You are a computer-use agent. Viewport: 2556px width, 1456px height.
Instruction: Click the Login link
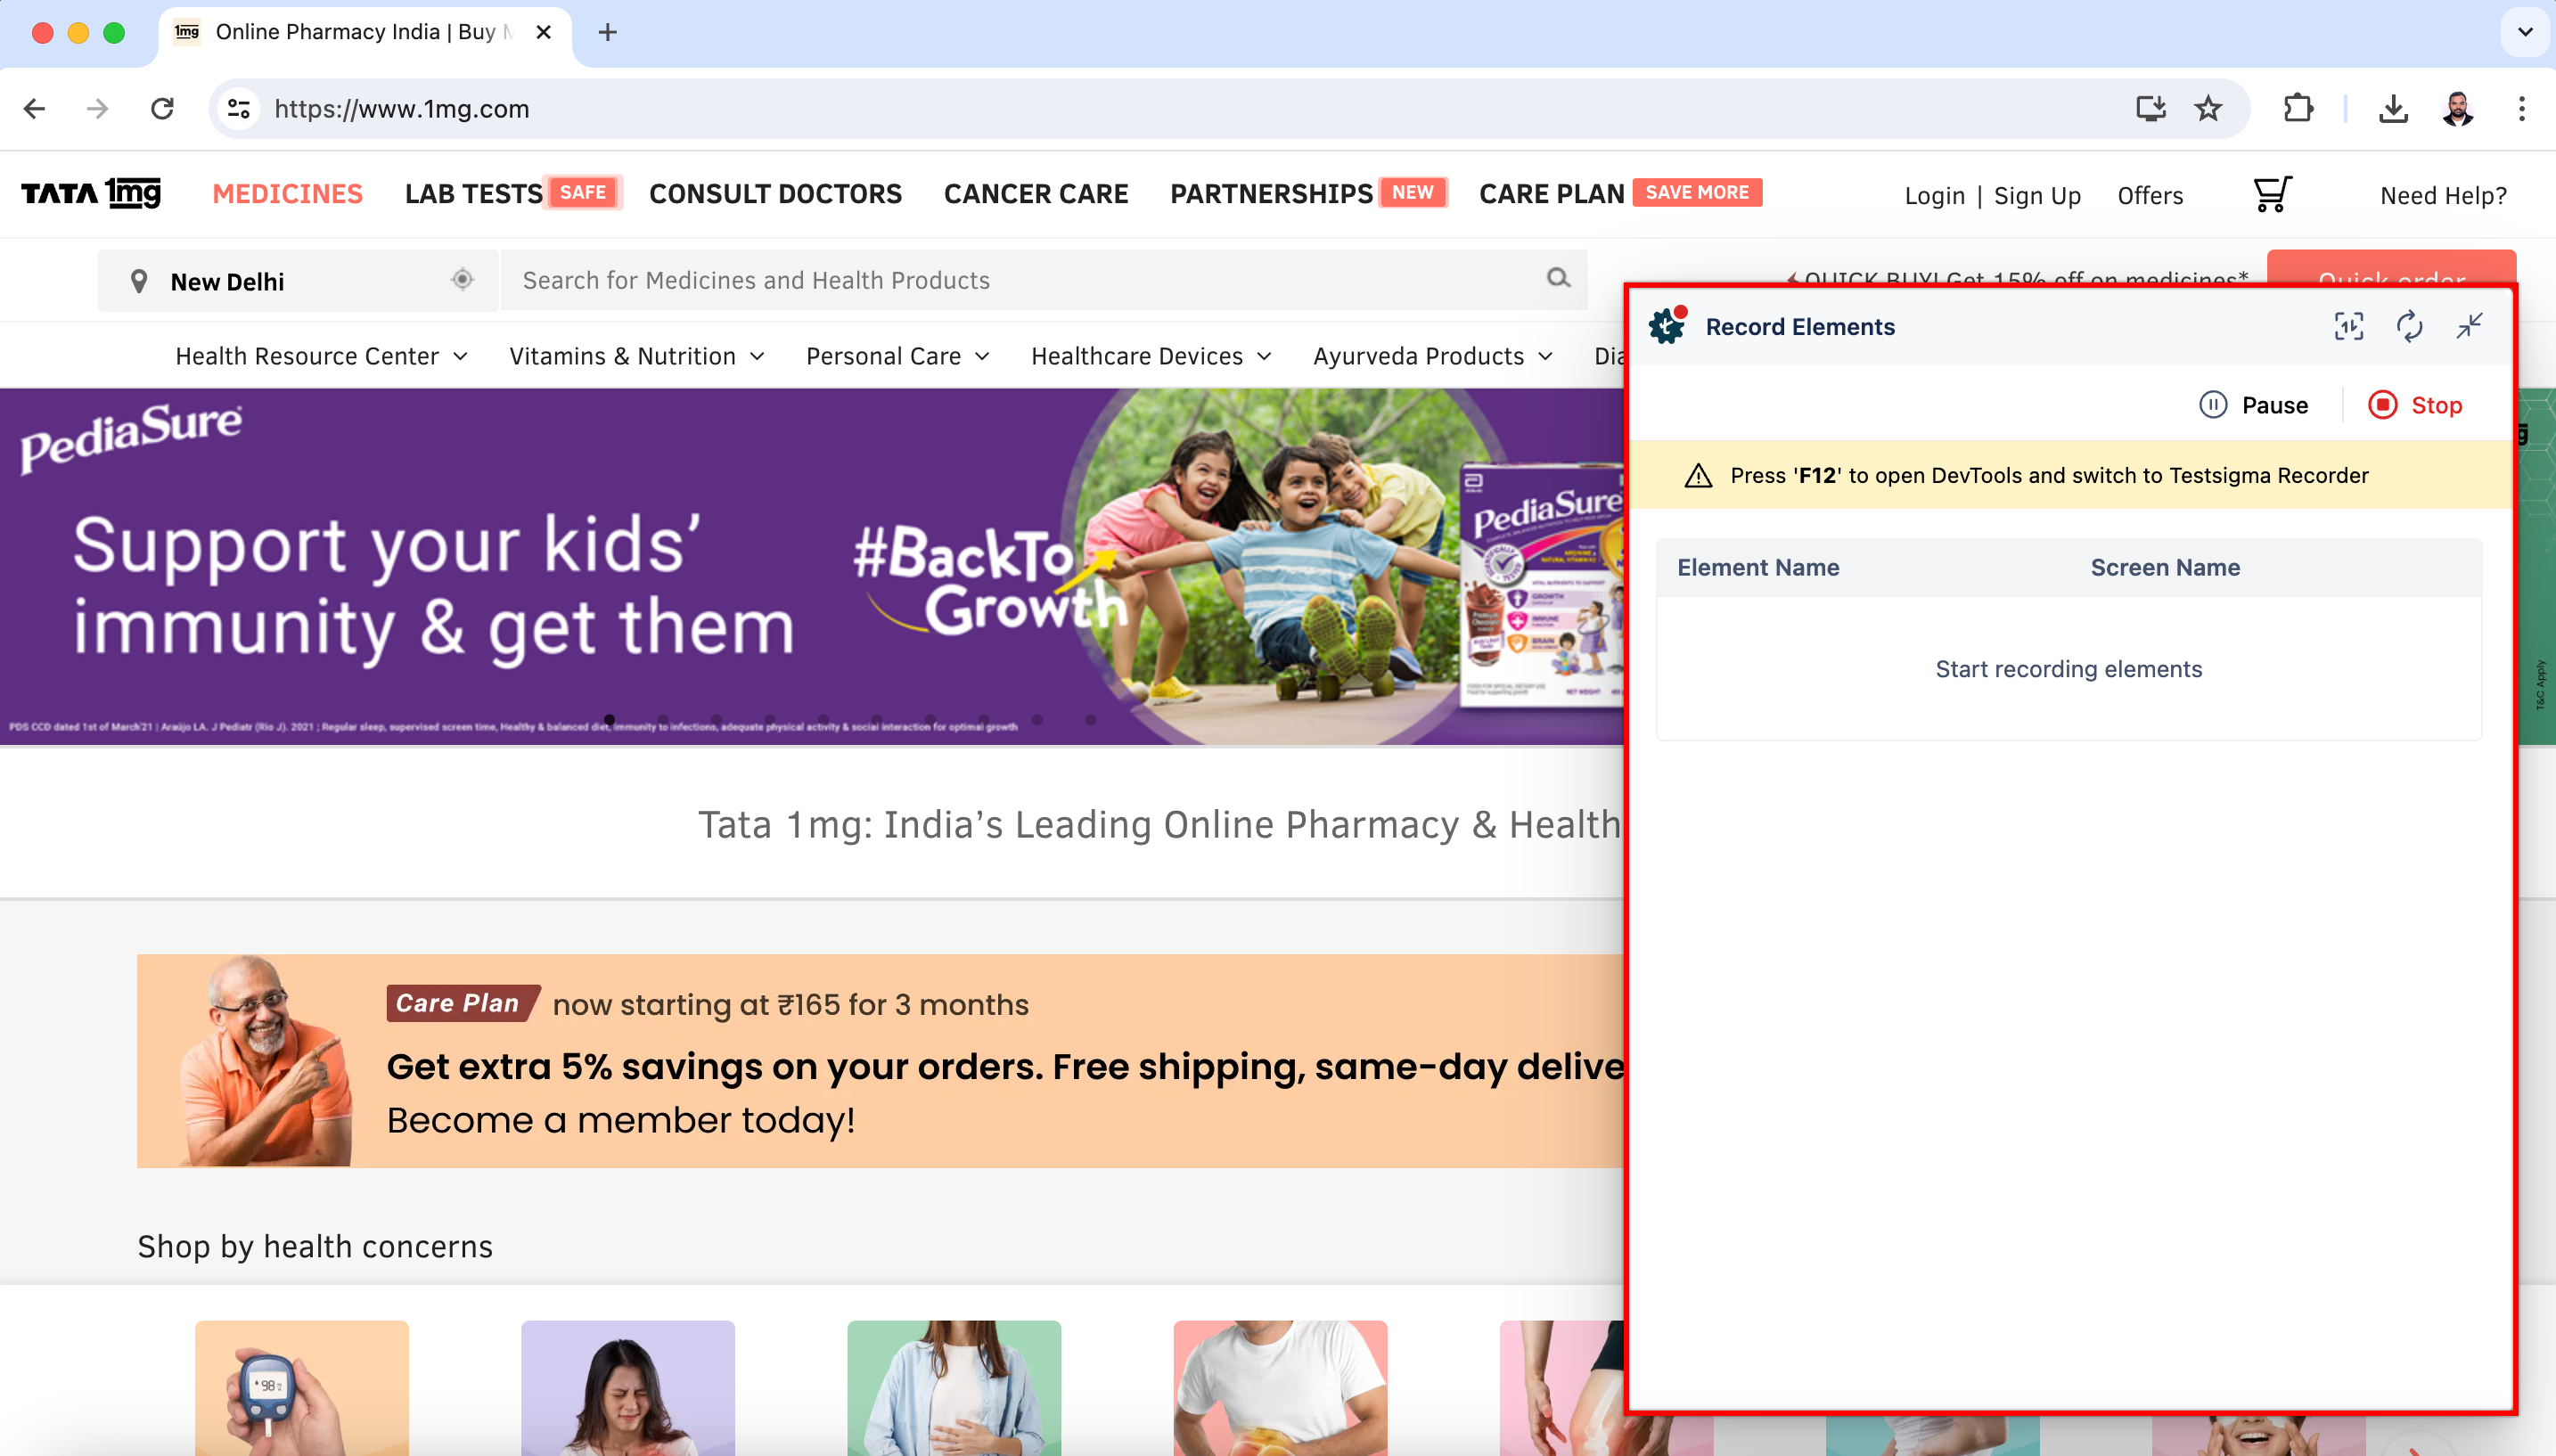tap(1934, 195)
